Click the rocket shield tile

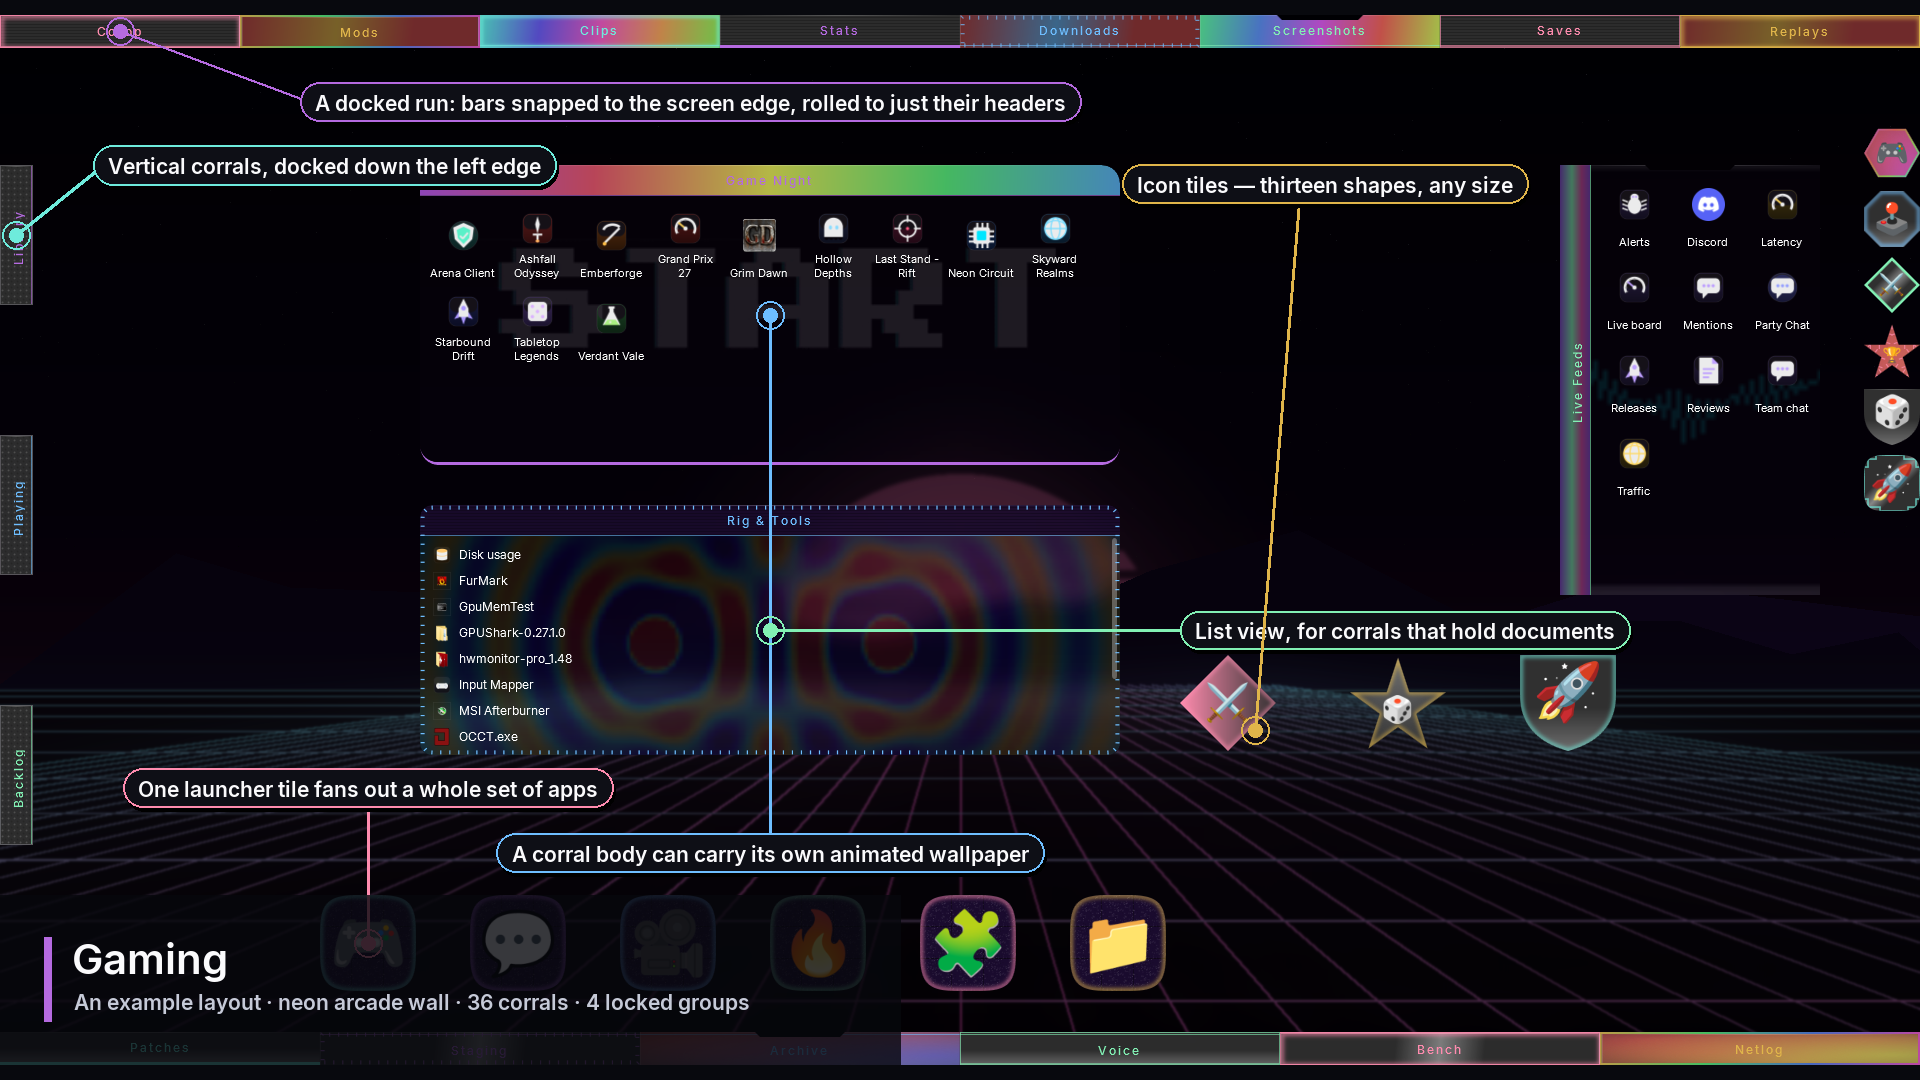pos(1567,702)
